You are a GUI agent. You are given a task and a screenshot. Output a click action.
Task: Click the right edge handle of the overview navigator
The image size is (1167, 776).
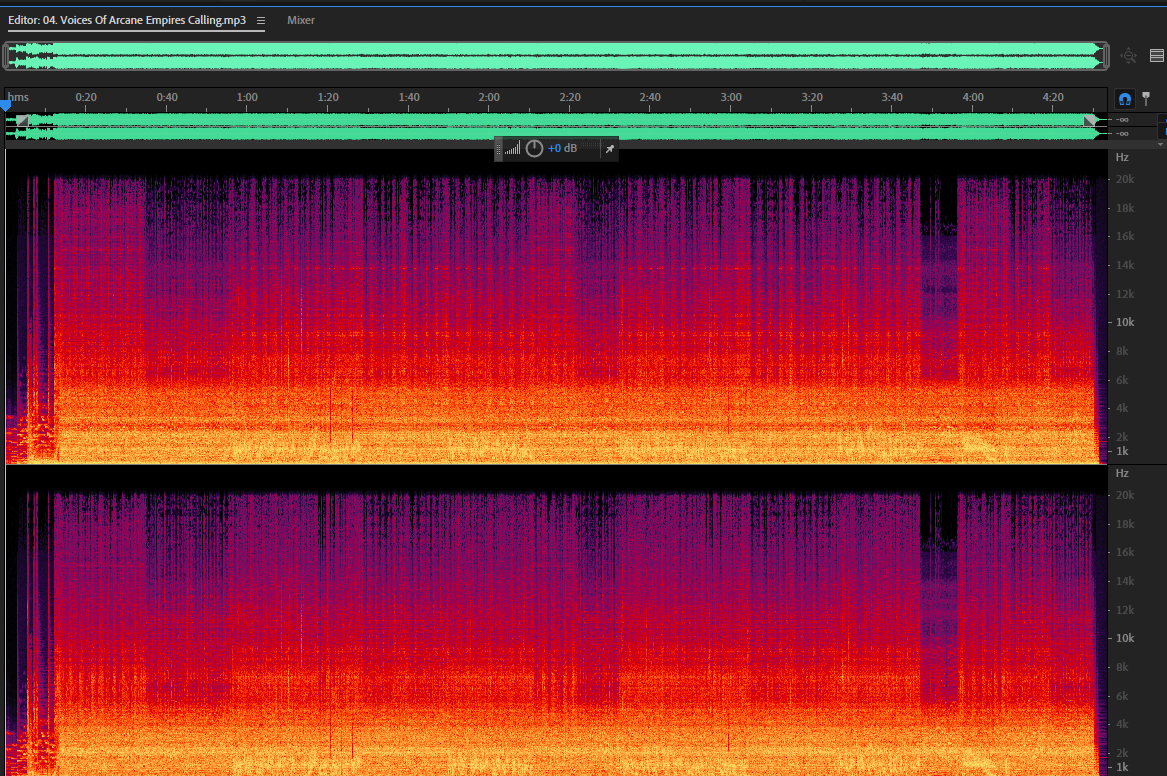[1105, 56]
